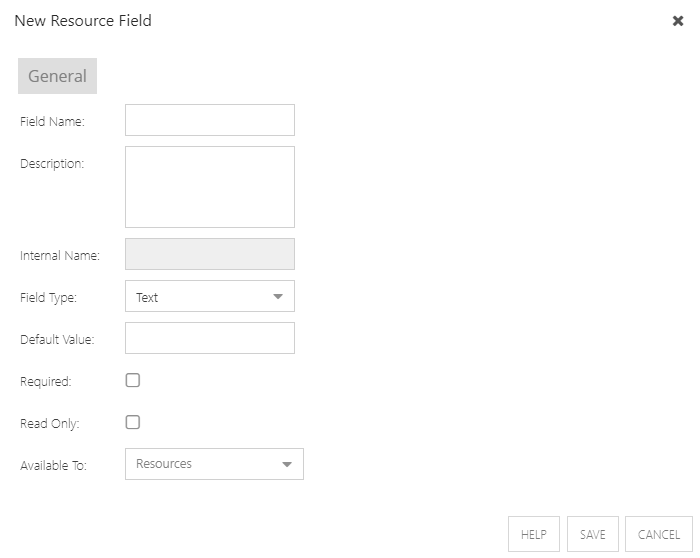Click the 'Default Value:' label

pos(57,340)
